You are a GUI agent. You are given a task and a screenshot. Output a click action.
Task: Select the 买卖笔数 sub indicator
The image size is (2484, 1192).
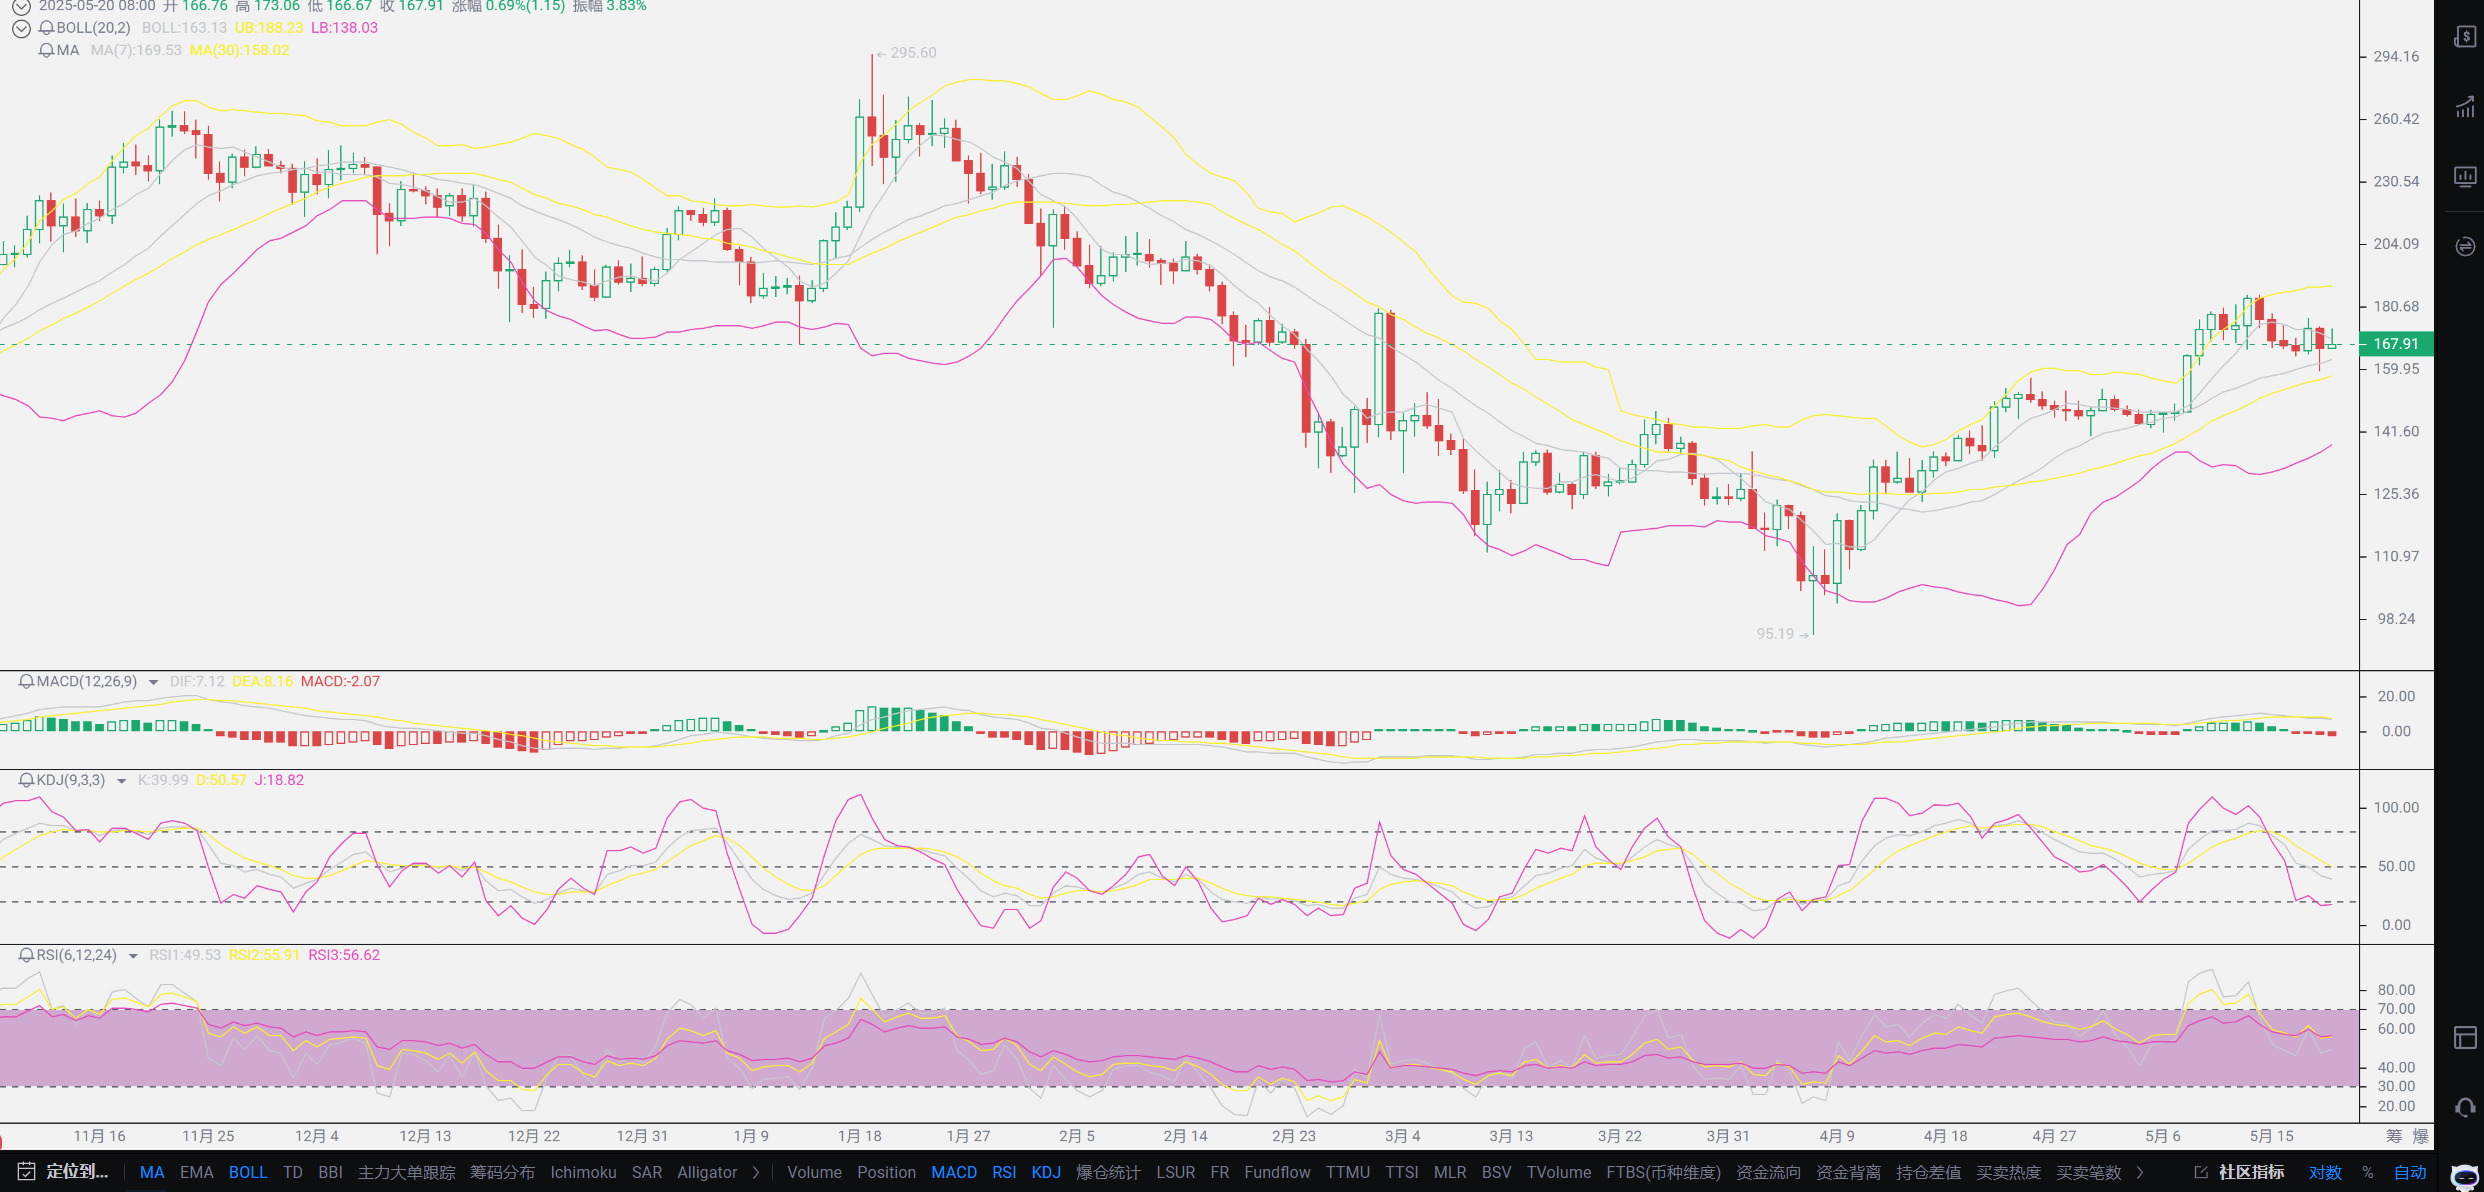pos(2088,1172)
